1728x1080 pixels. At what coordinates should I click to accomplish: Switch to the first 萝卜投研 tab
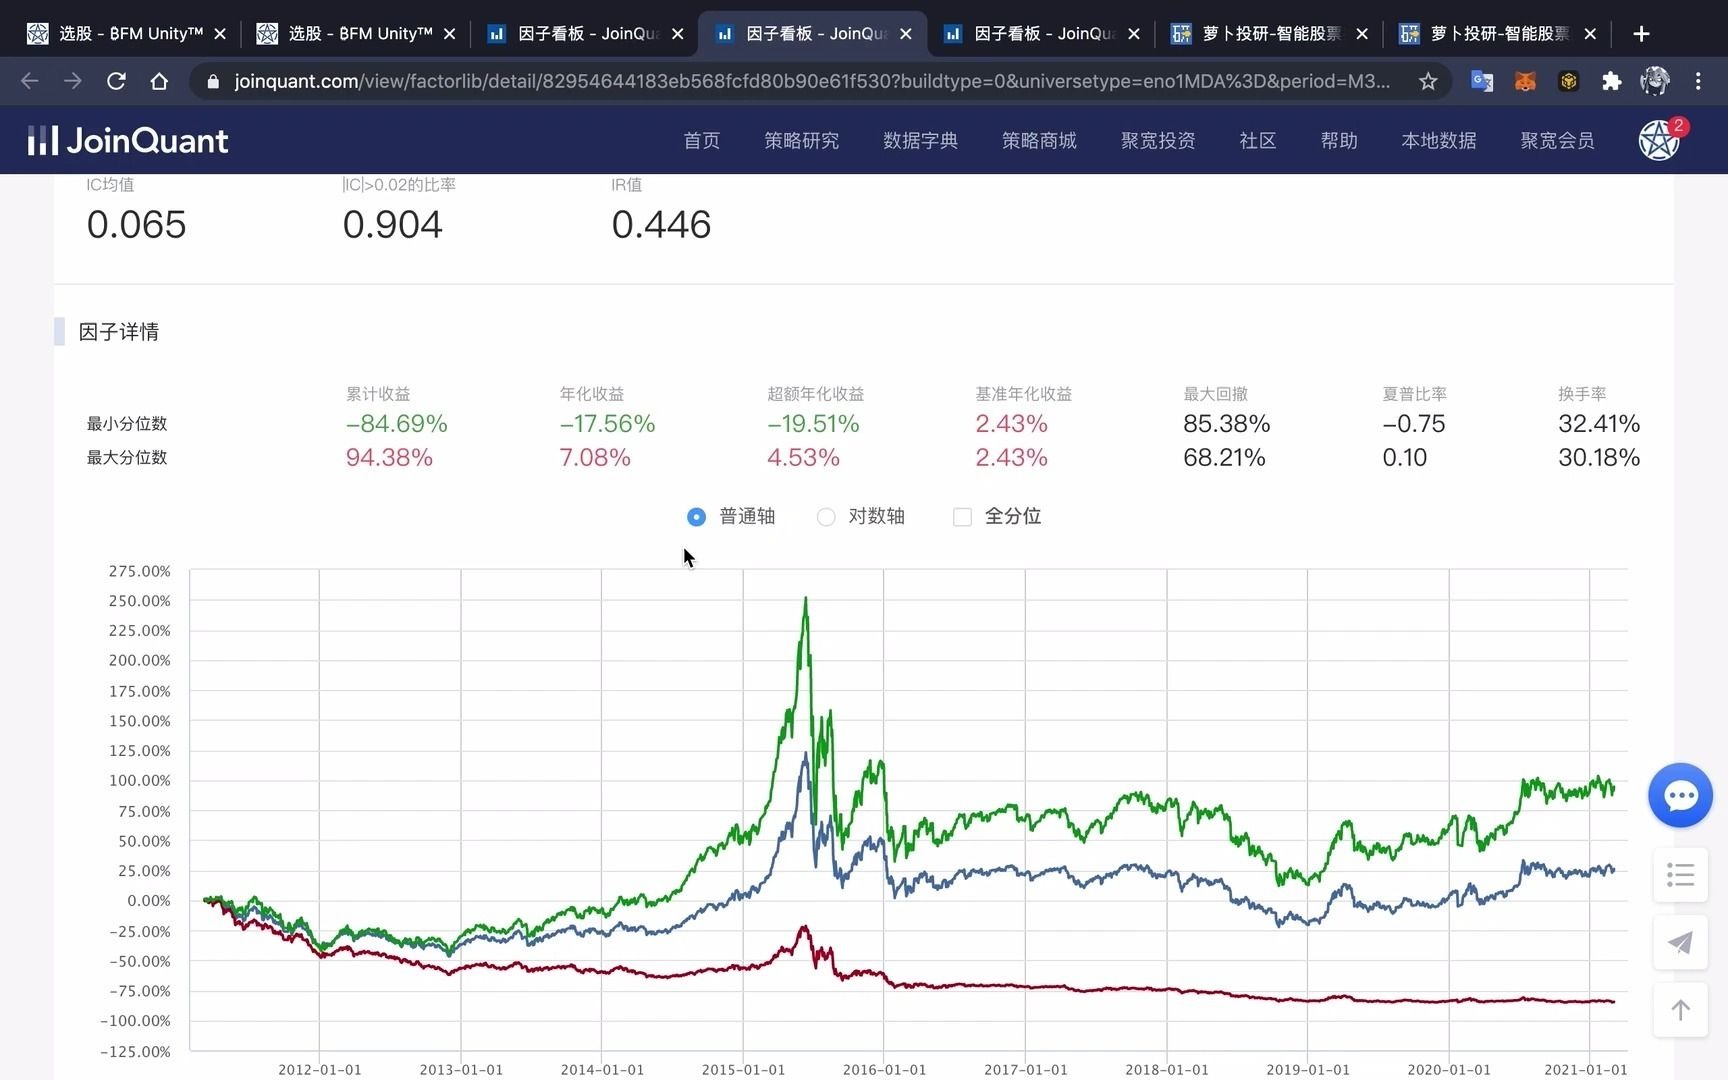pyautogui.click(x=1269, y=34)
